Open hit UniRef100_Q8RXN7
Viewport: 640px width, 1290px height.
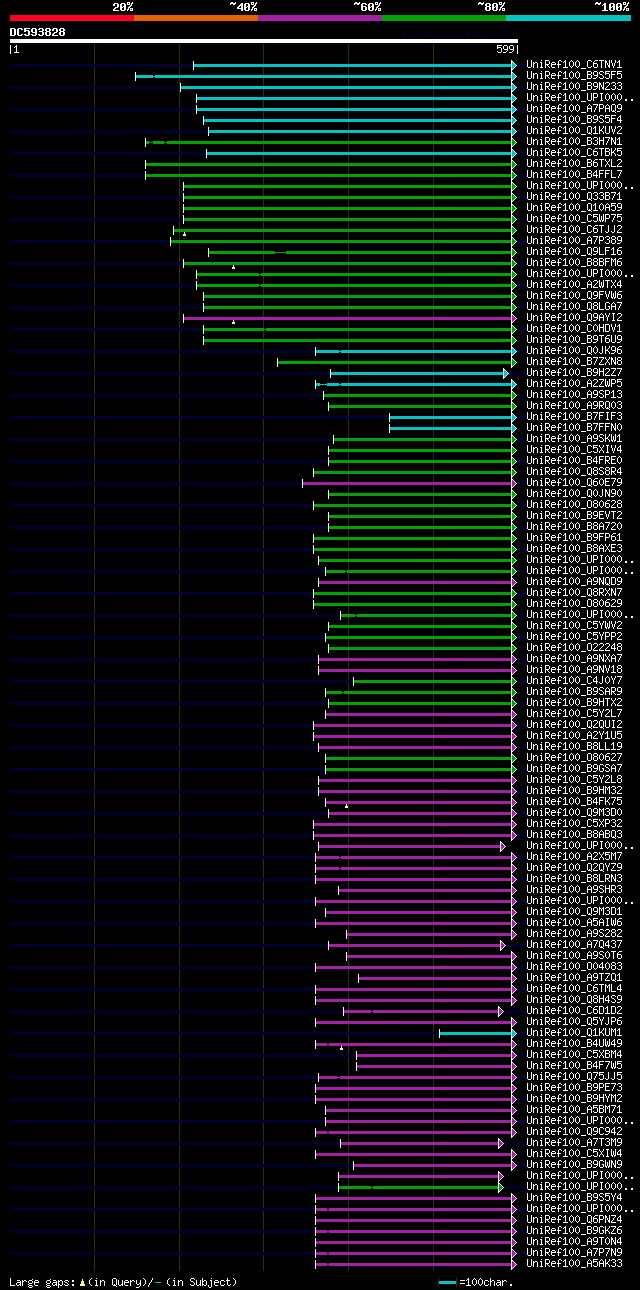point(574,593)
